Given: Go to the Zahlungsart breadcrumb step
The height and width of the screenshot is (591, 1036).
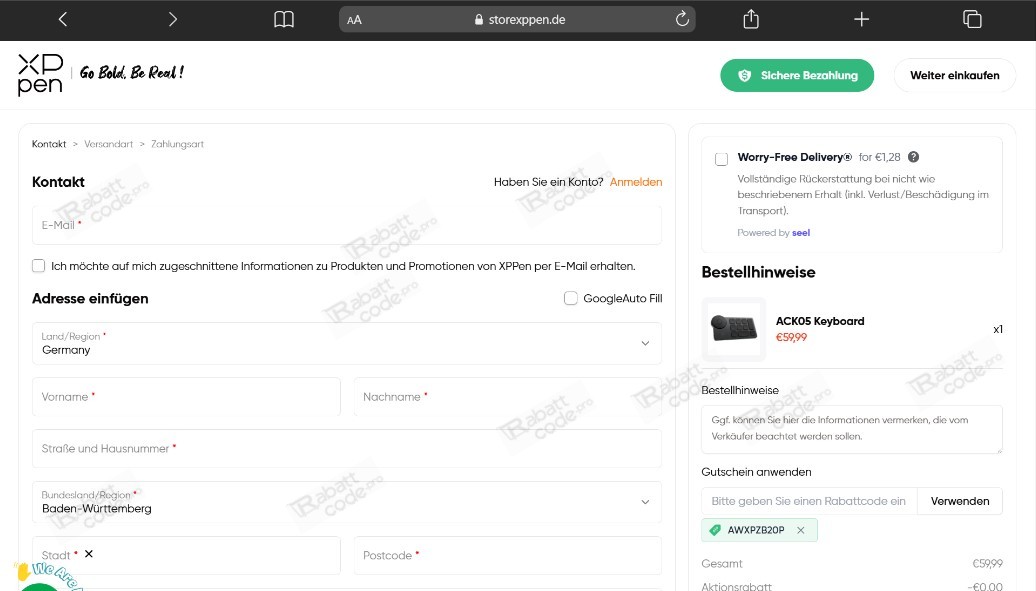Looking at the screenshot, I should (x=177, y=144).
